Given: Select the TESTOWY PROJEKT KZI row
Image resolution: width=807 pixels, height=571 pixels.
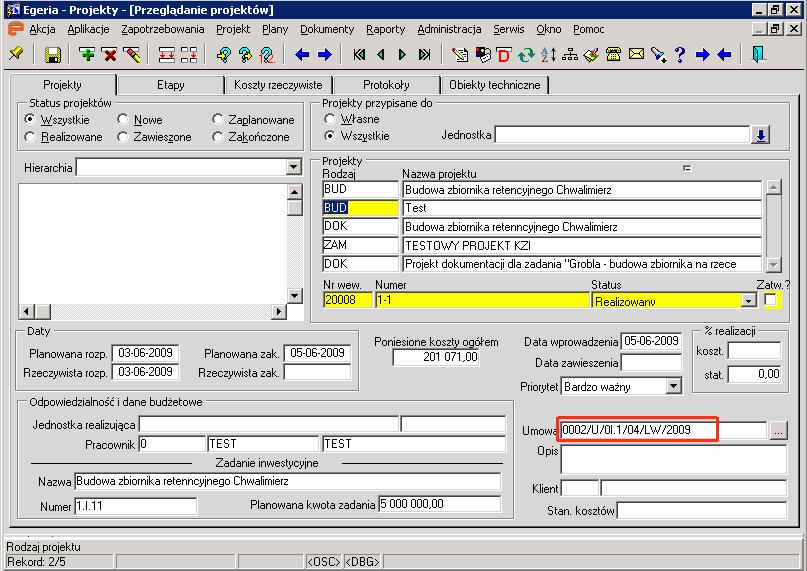Looking at the screenshot, I should (582, 246).
